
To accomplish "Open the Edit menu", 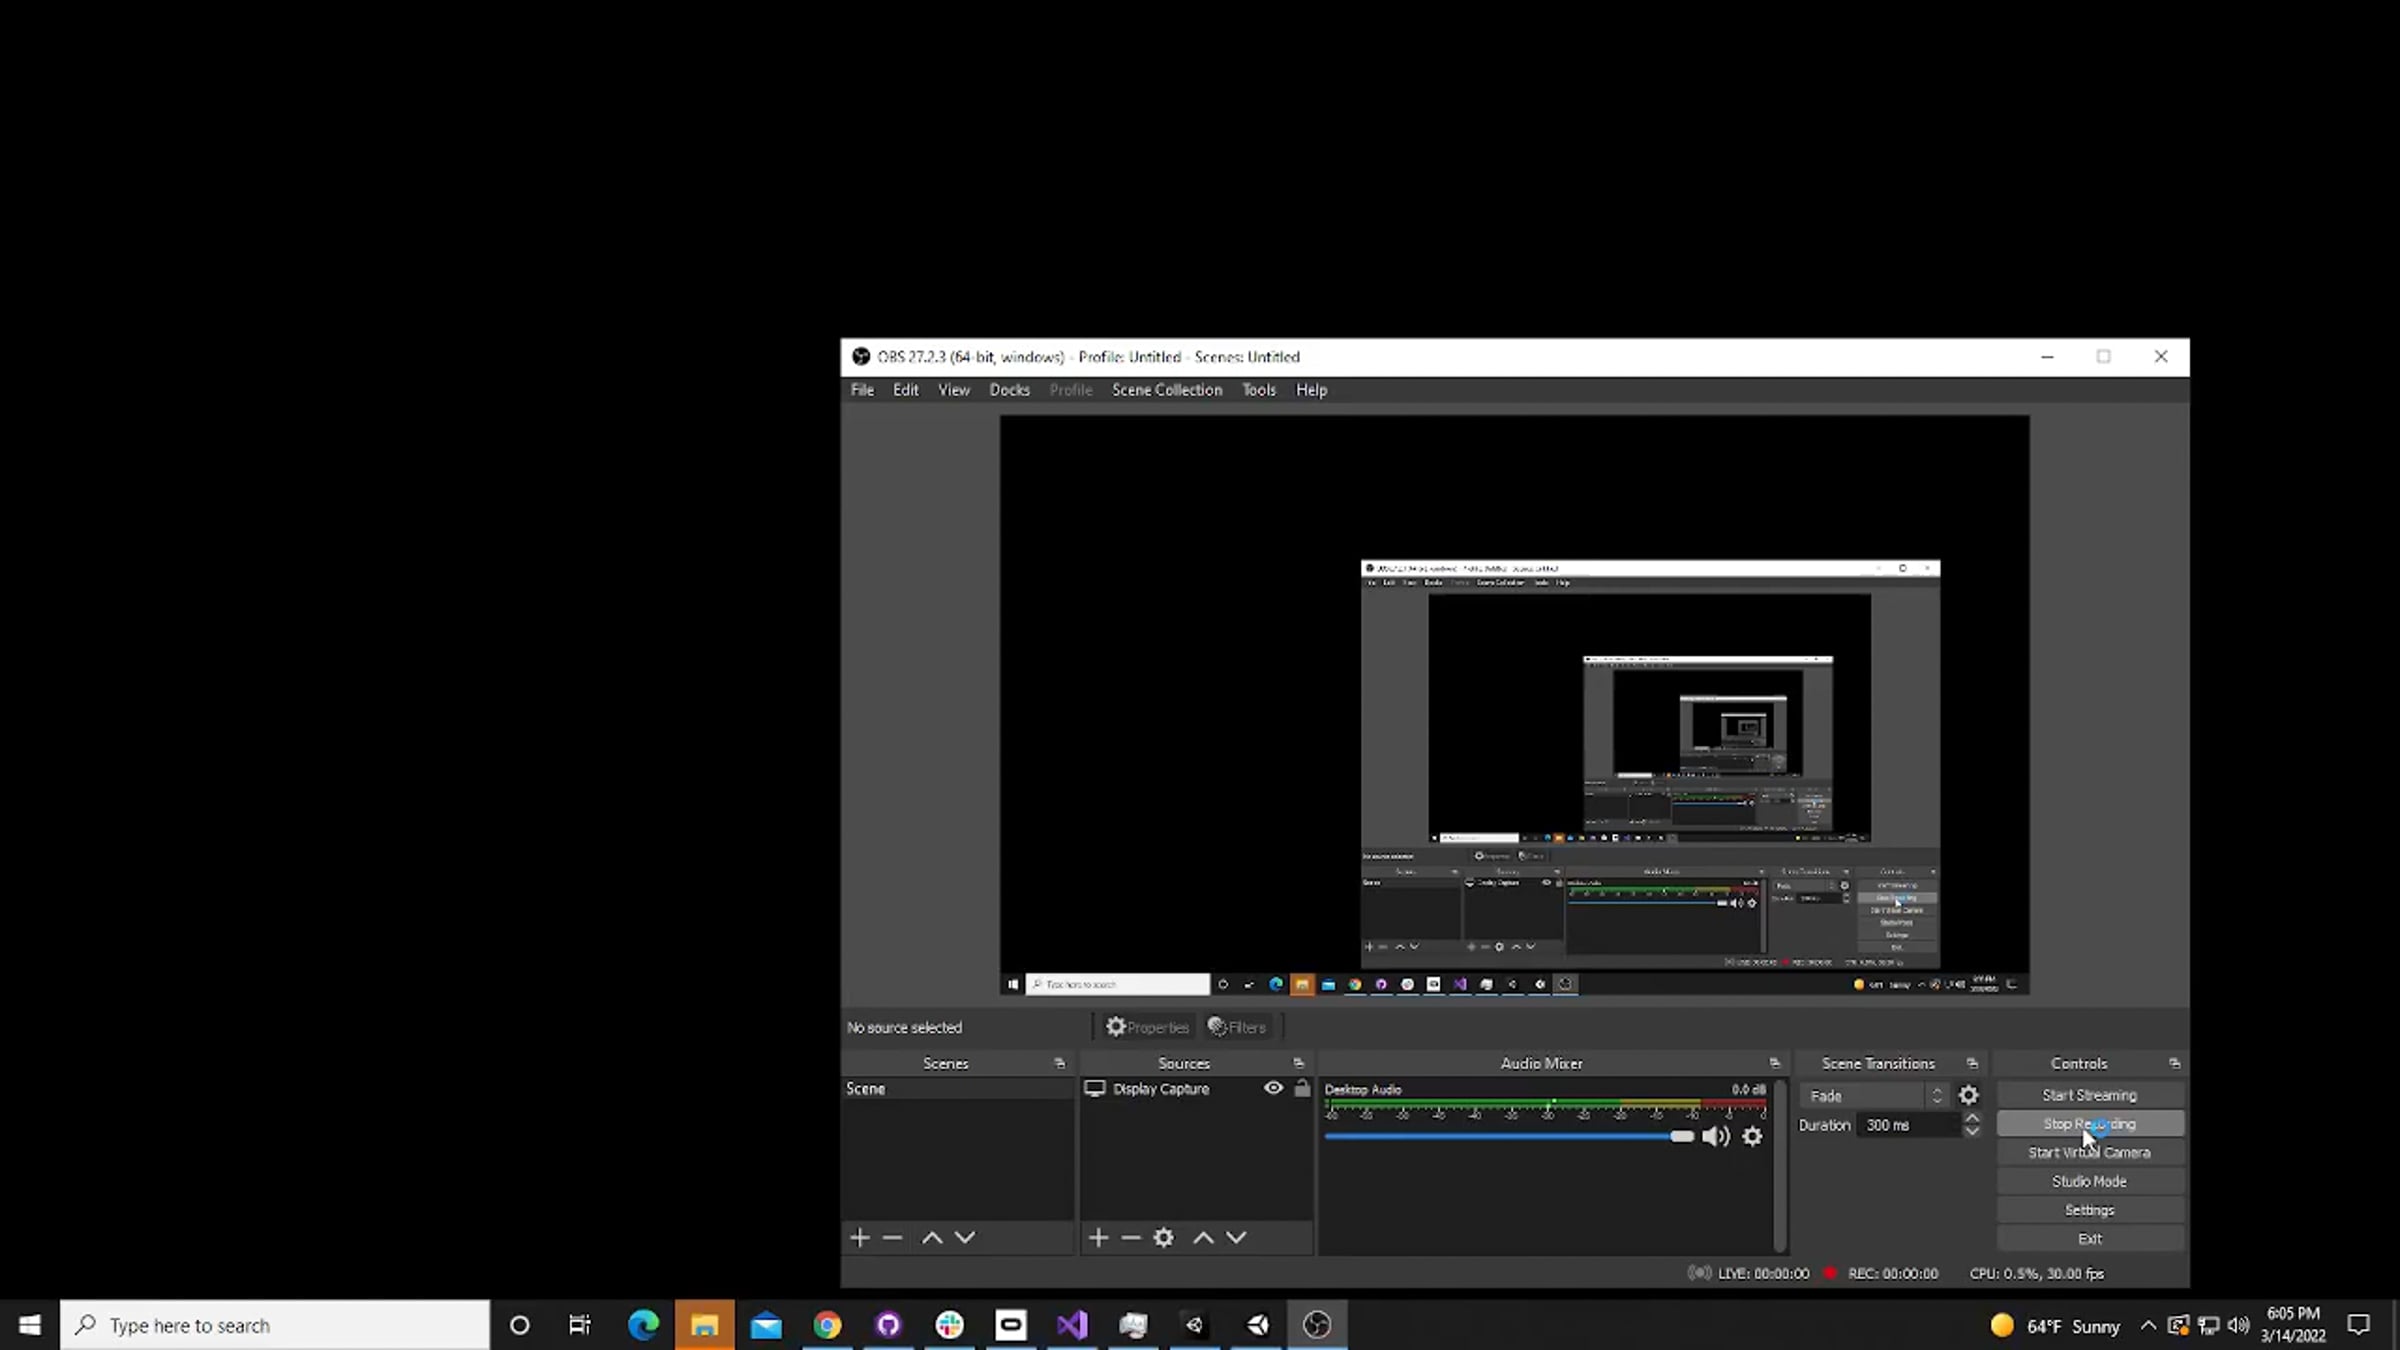I will pos(906,390).
